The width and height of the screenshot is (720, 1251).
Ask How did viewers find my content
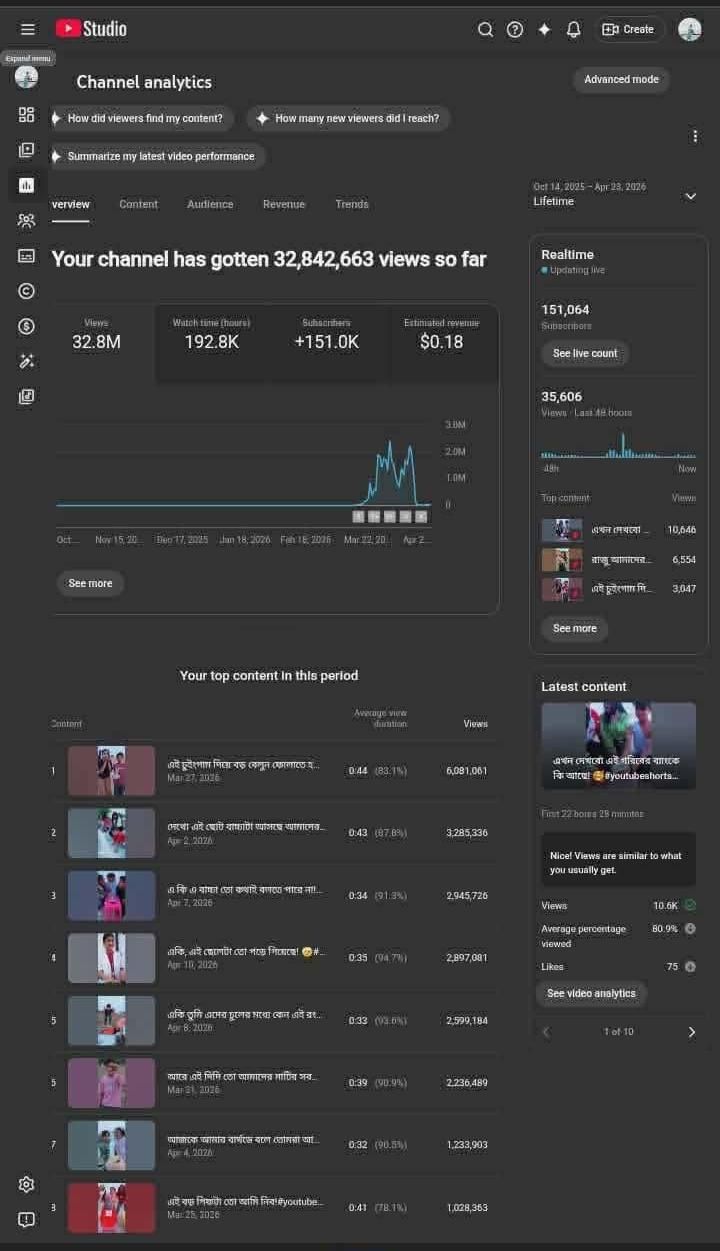(144, 118)
